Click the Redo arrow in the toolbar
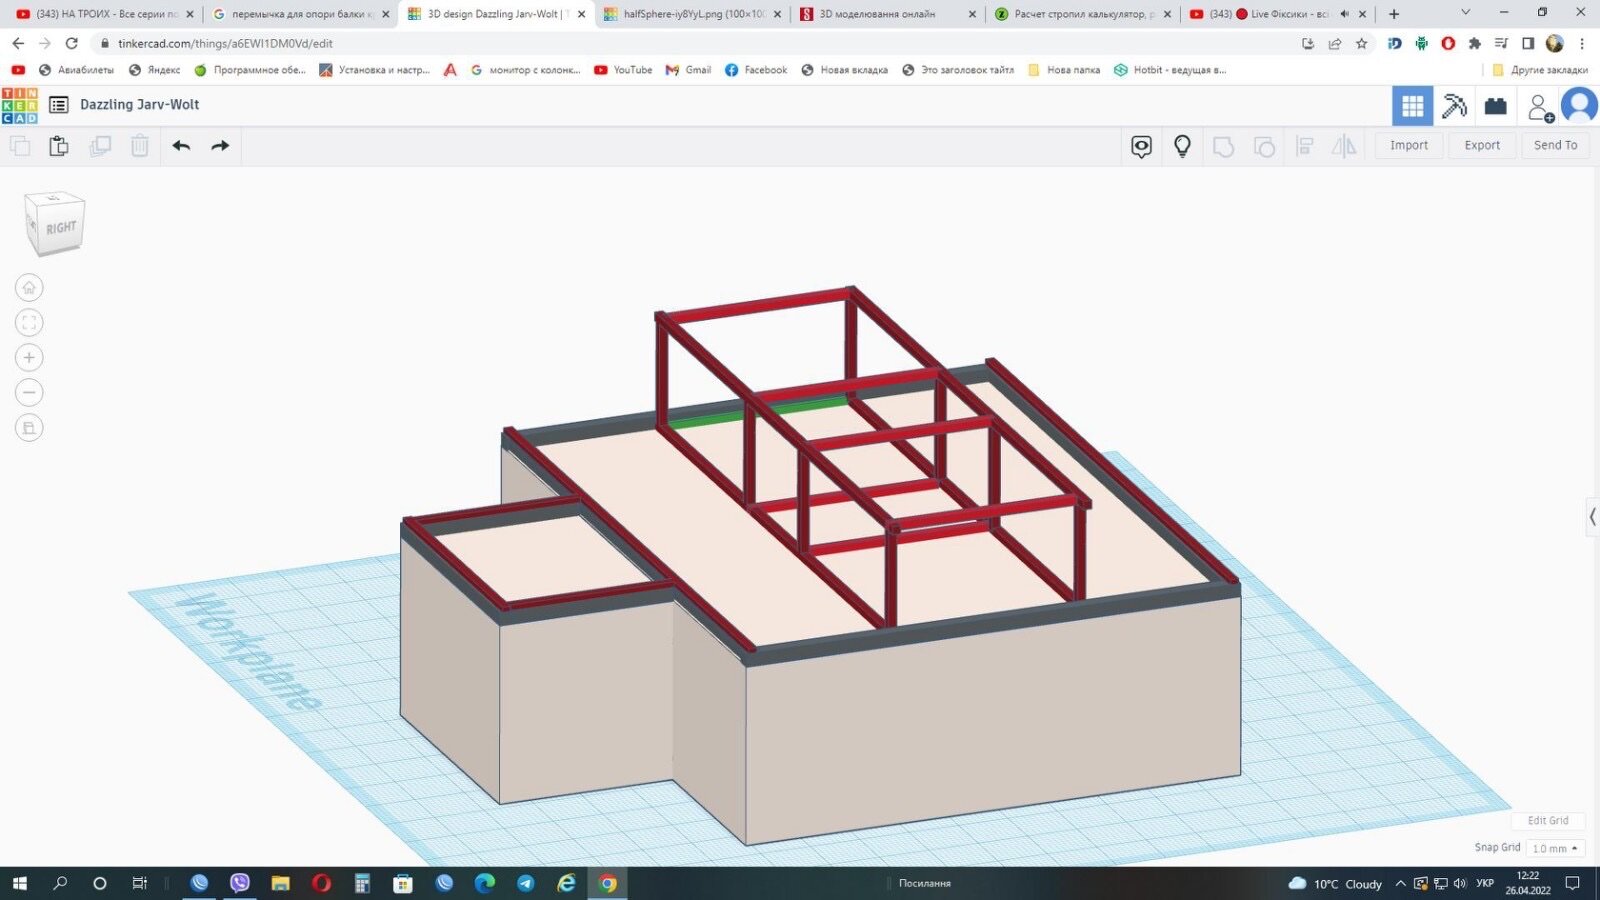Viewport: 1600px width, 900px height. [220, 146]
